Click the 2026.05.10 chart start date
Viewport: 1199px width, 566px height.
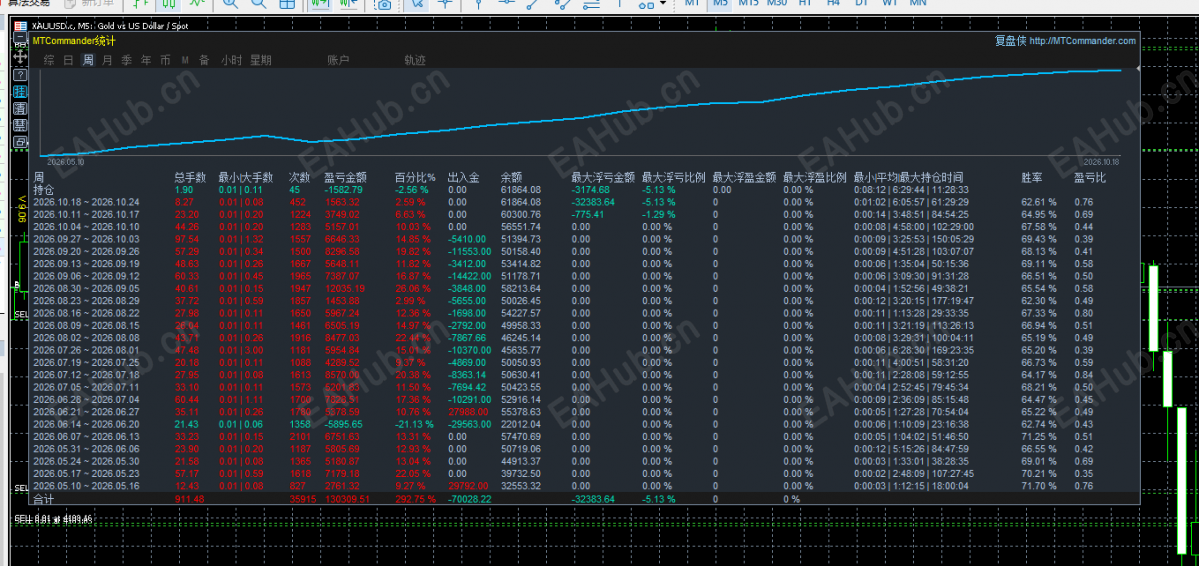[x=66, y=162]
